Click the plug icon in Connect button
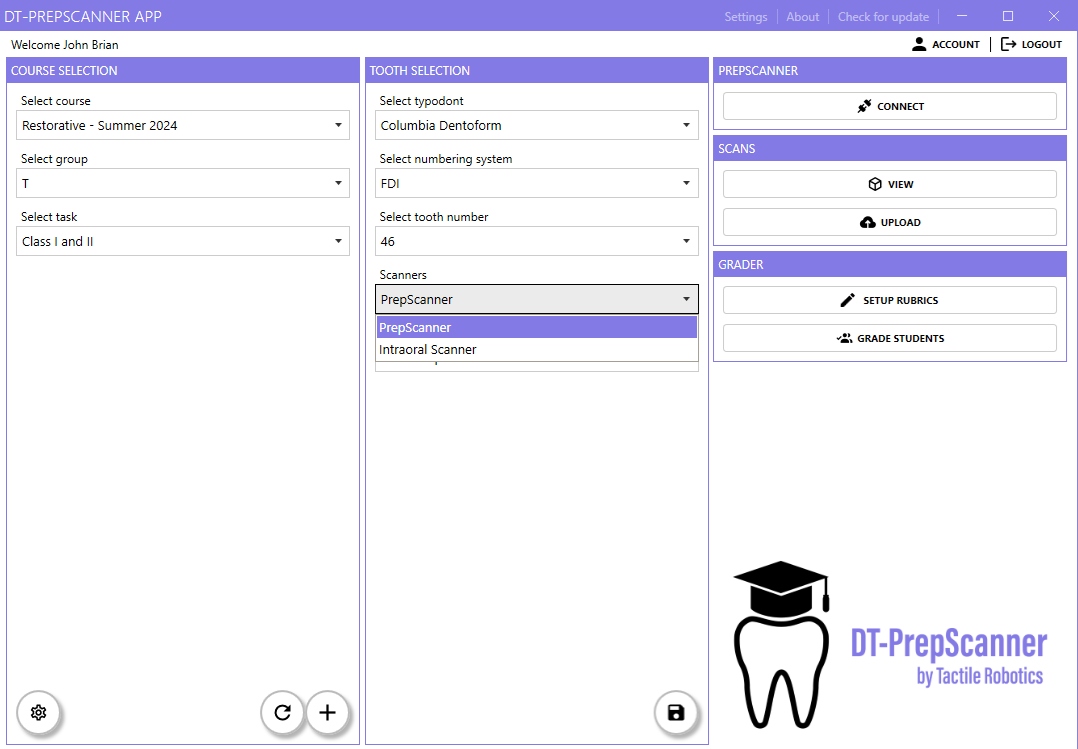 tap(864, 107)
